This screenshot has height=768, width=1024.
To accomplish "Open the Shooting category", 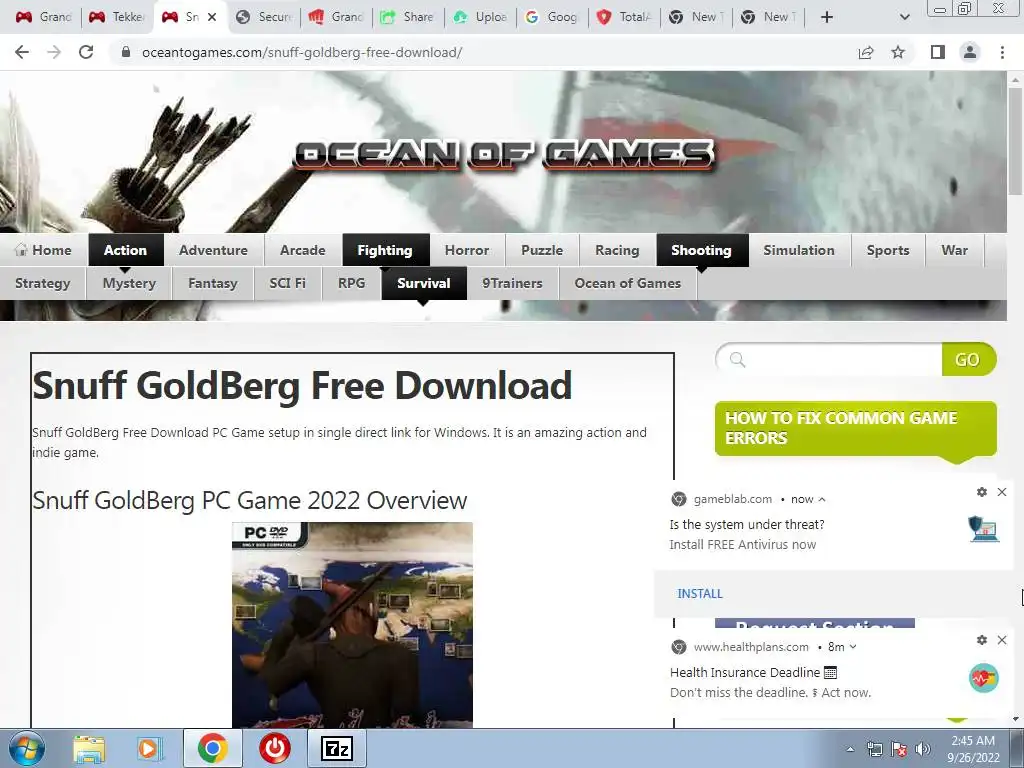I will [x=701, y=250].
